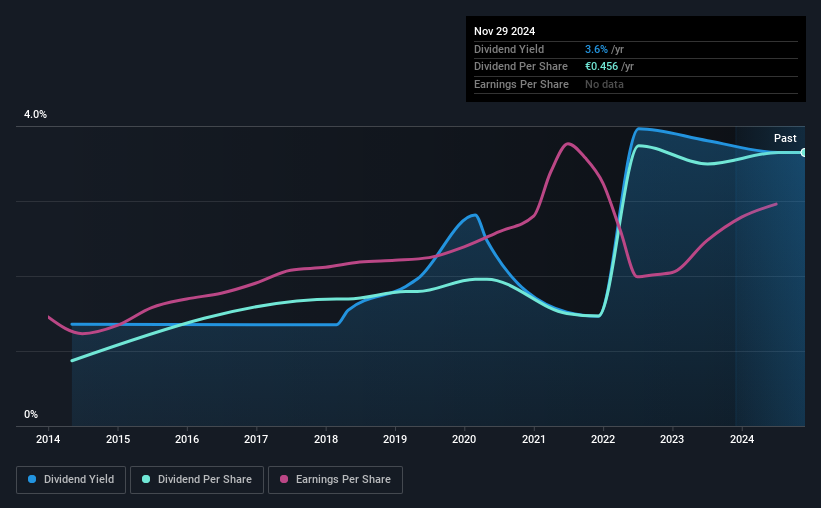
Task: Click the pink Earnings Per Share legend dot
Action: point(284,479)
